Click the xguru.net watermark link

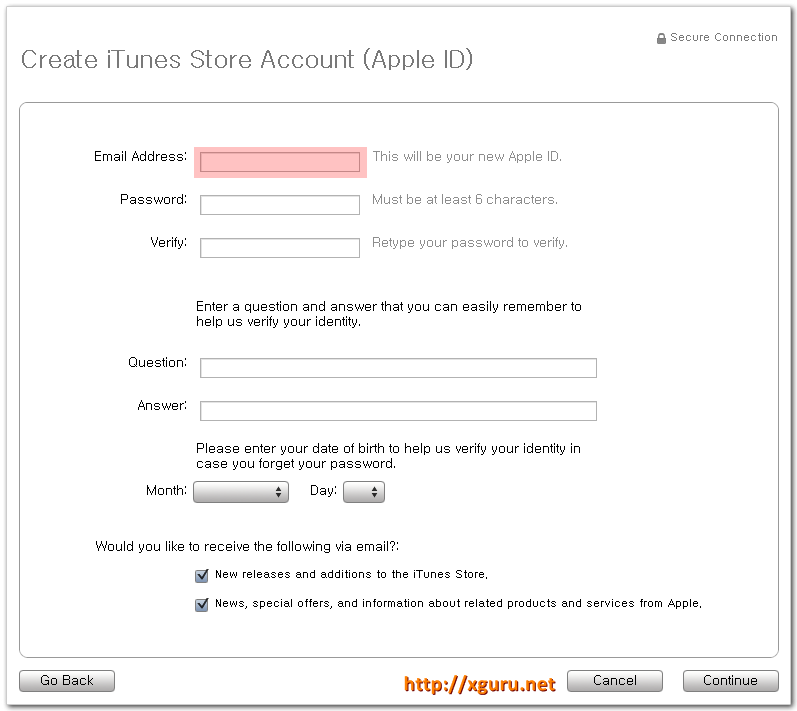click(479, 684)
